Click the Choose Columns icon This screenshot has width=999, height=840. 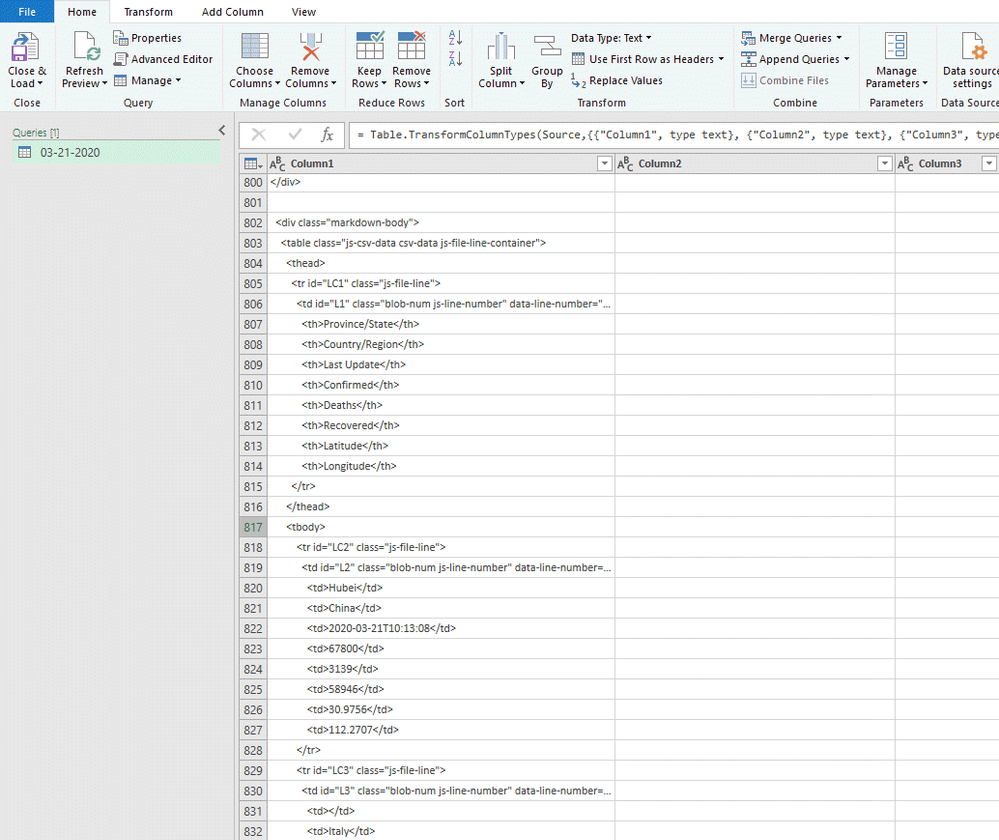point(255,47)
